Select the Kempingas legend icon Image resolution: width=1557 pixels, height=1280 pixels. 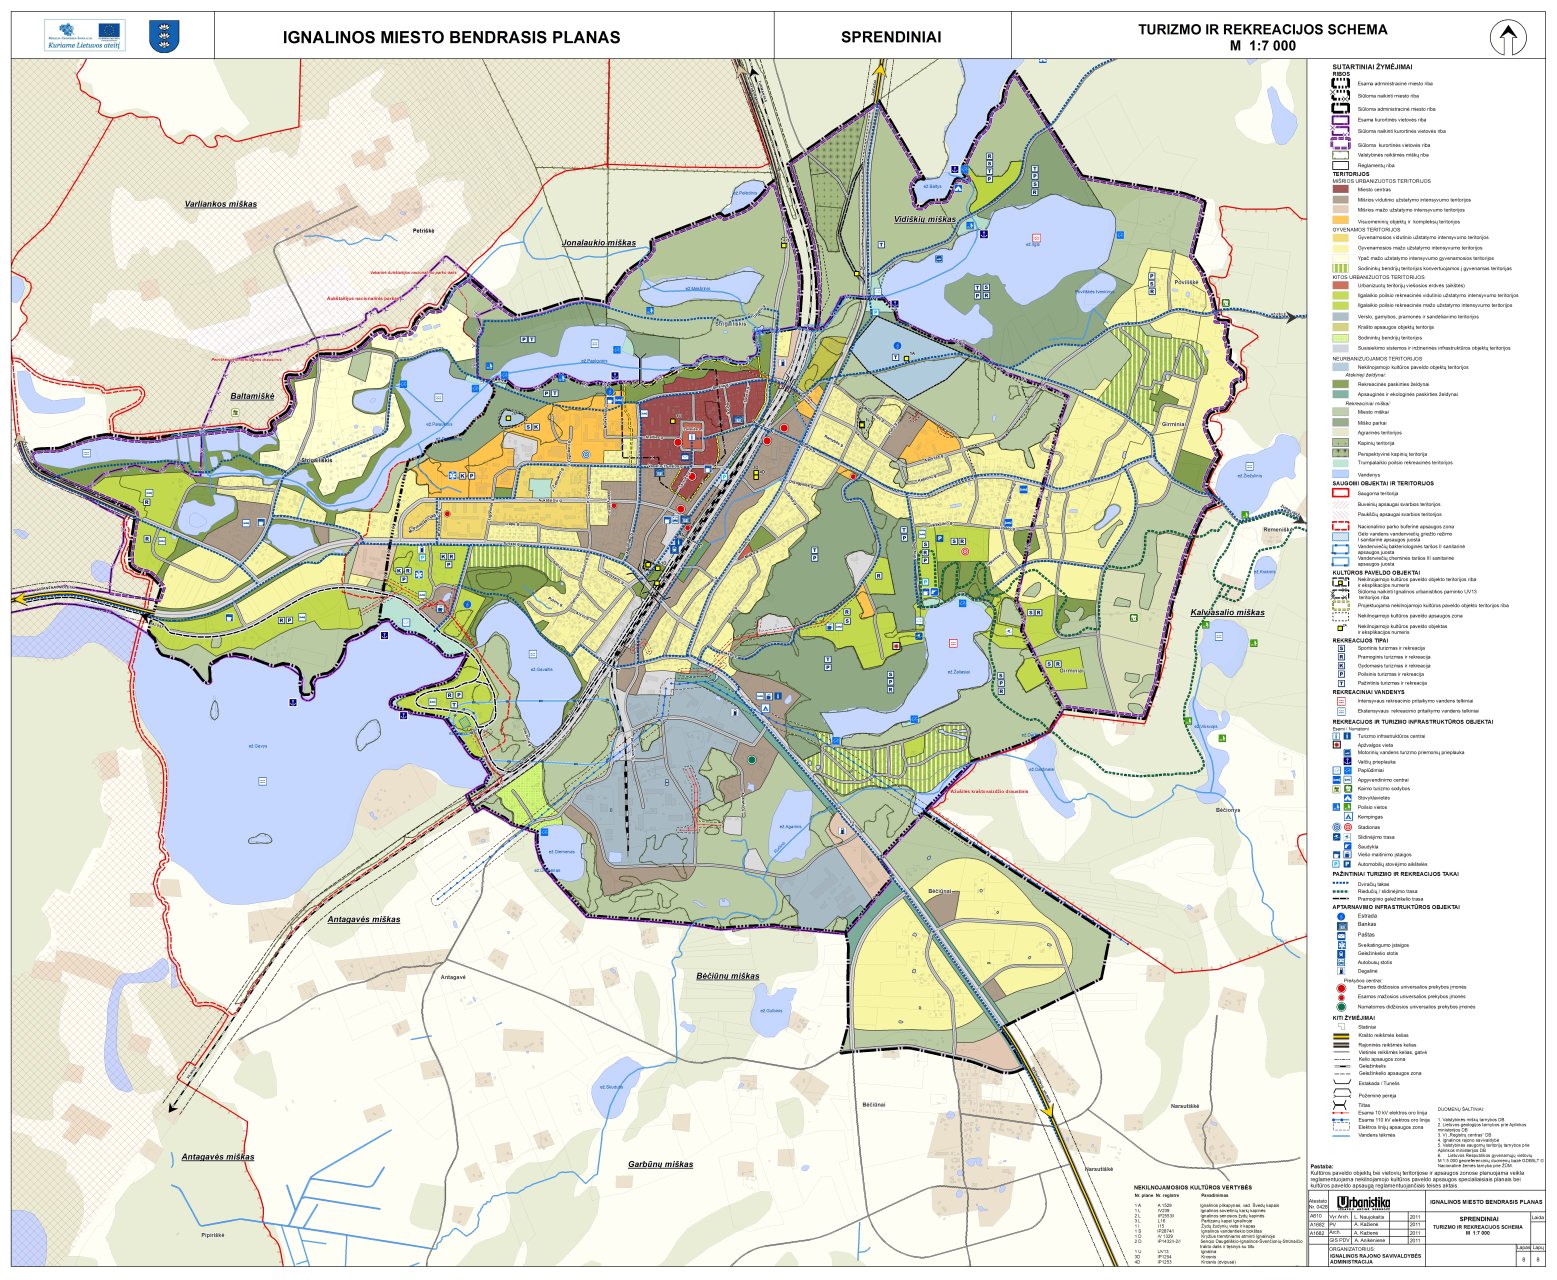click(x=1348, y=817)
